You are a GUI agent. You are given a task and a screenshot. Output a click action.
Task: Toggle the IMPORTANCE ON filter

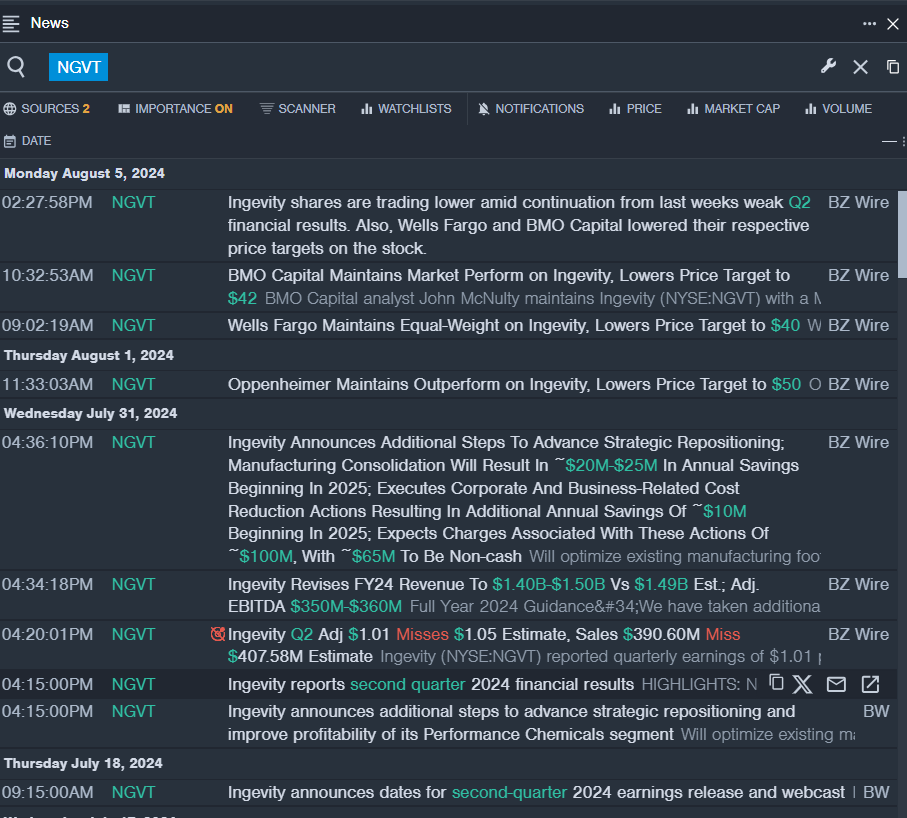point(175,109)
